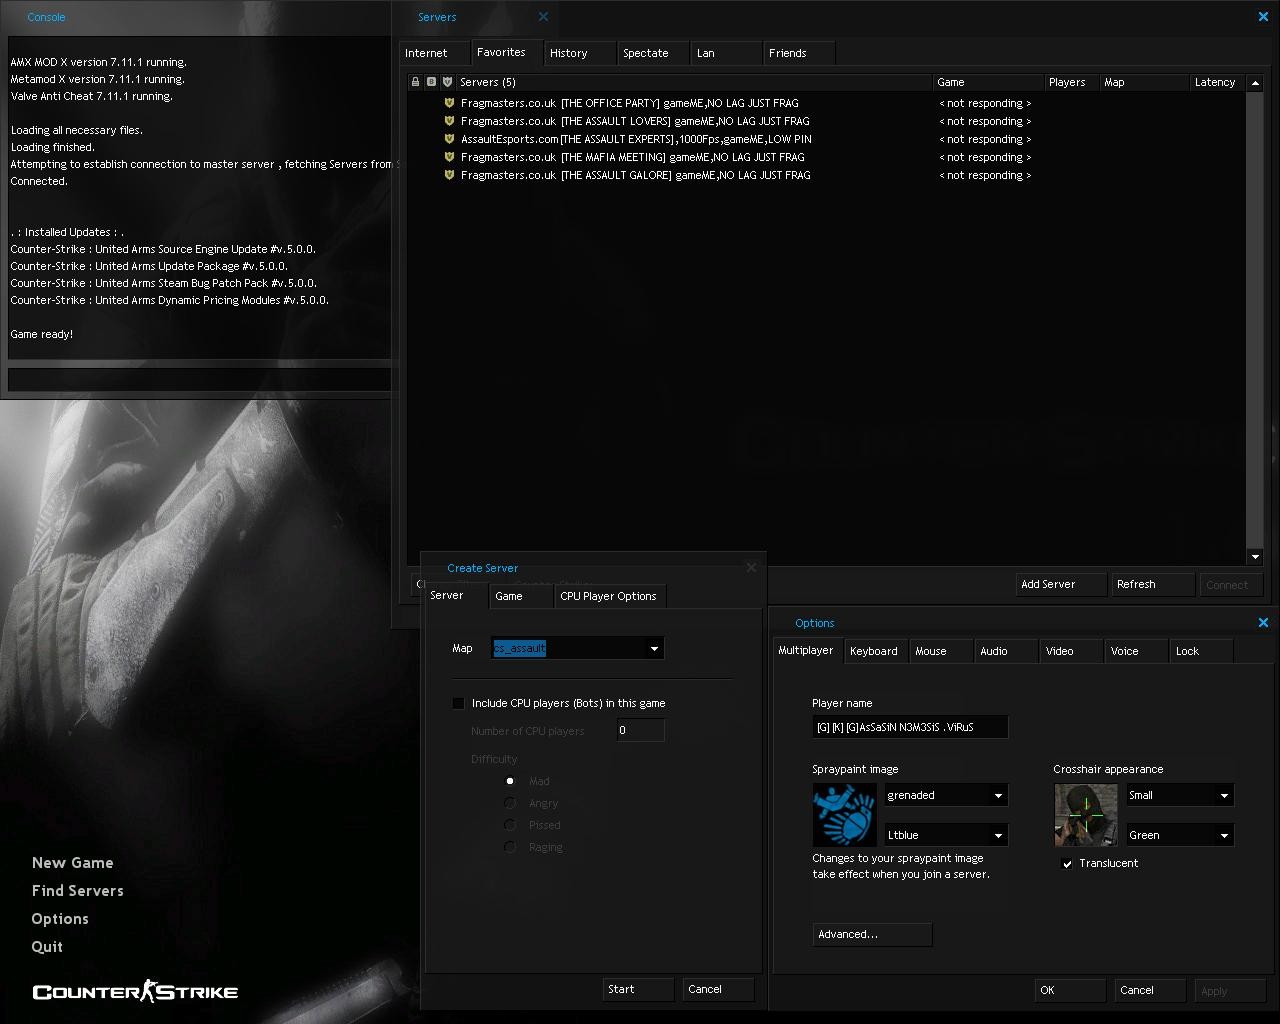Enable Include CPU players (Bots) checkbox
This screenshot has width=1280, height=1024.
pyautogui.click(x=458, y=703)
